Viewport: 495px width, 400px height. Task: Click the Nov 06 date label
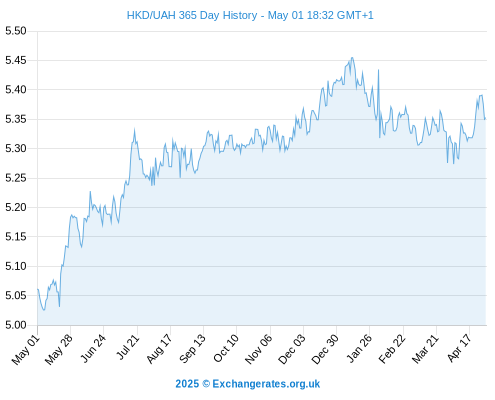tap(258, 349)
